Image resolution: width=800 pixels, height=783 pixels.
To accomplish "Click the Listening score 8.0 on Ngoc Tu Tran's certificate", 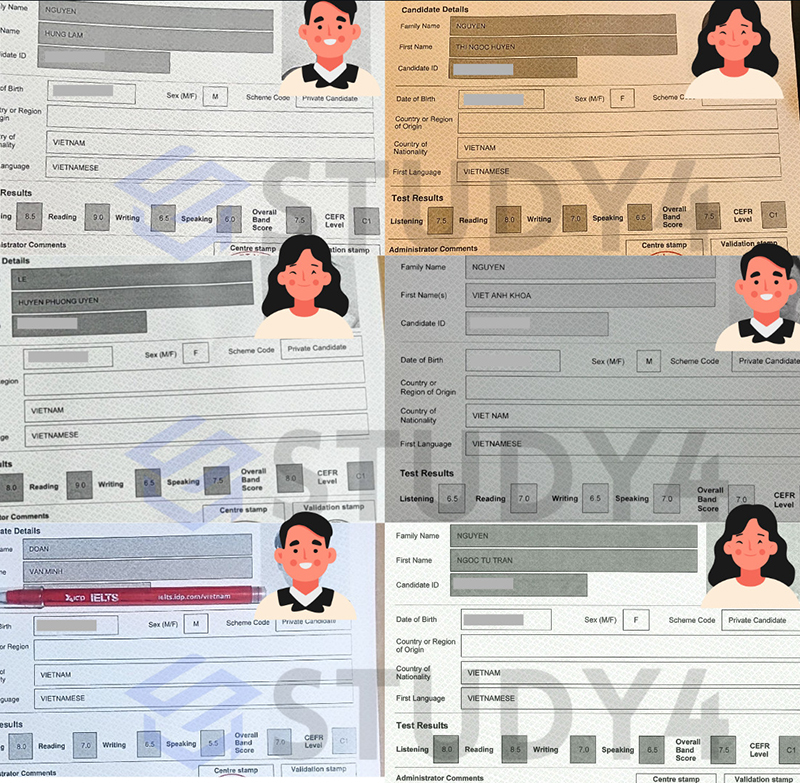I will [446, 749].
